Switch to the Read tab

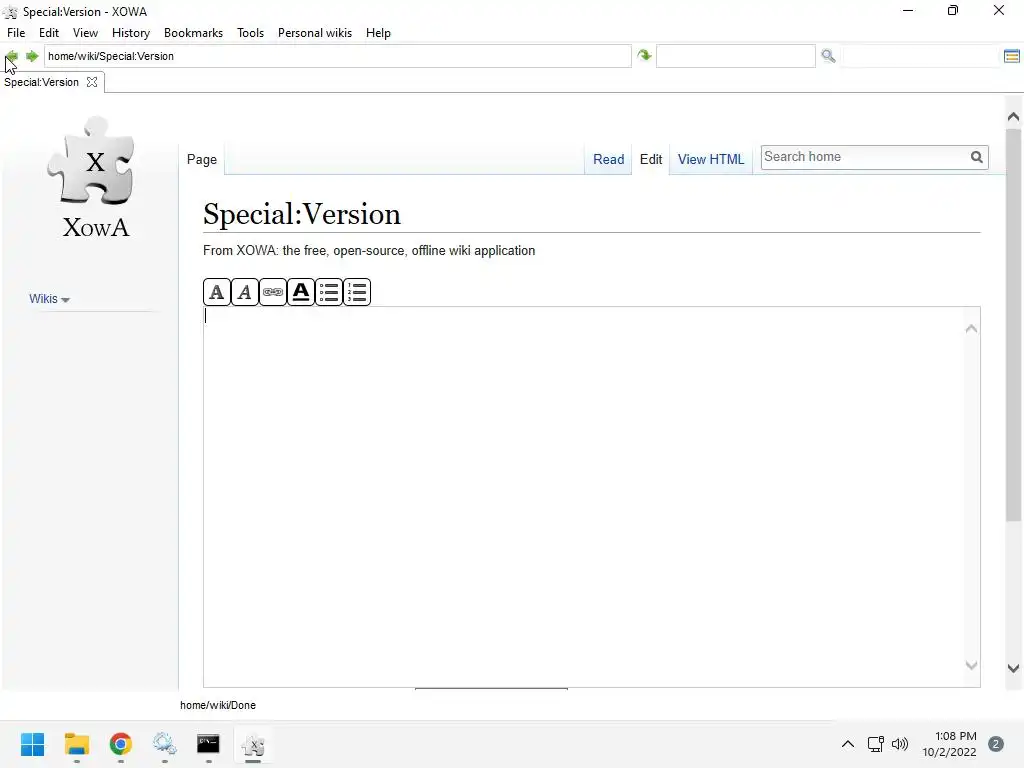pyautogui.click(x=609, y=159)
